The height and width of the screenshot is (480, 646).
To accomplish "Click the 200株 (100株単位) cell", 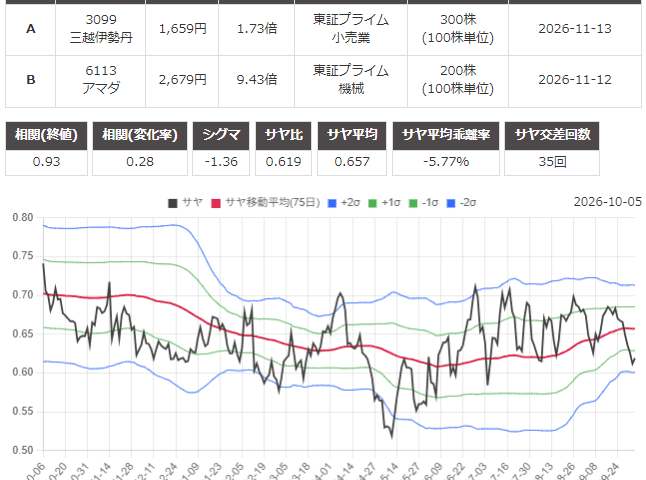I will click(x=458, y=80).
